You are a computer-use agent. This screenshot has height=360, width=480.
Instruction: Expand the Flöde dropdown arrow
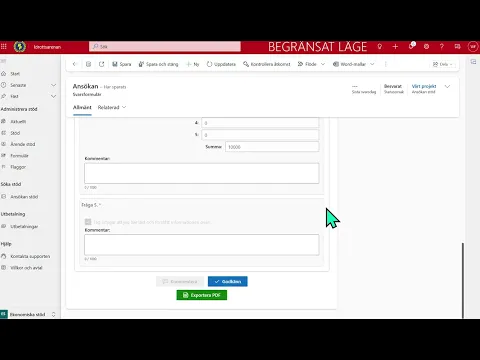[x=323, y=64]
